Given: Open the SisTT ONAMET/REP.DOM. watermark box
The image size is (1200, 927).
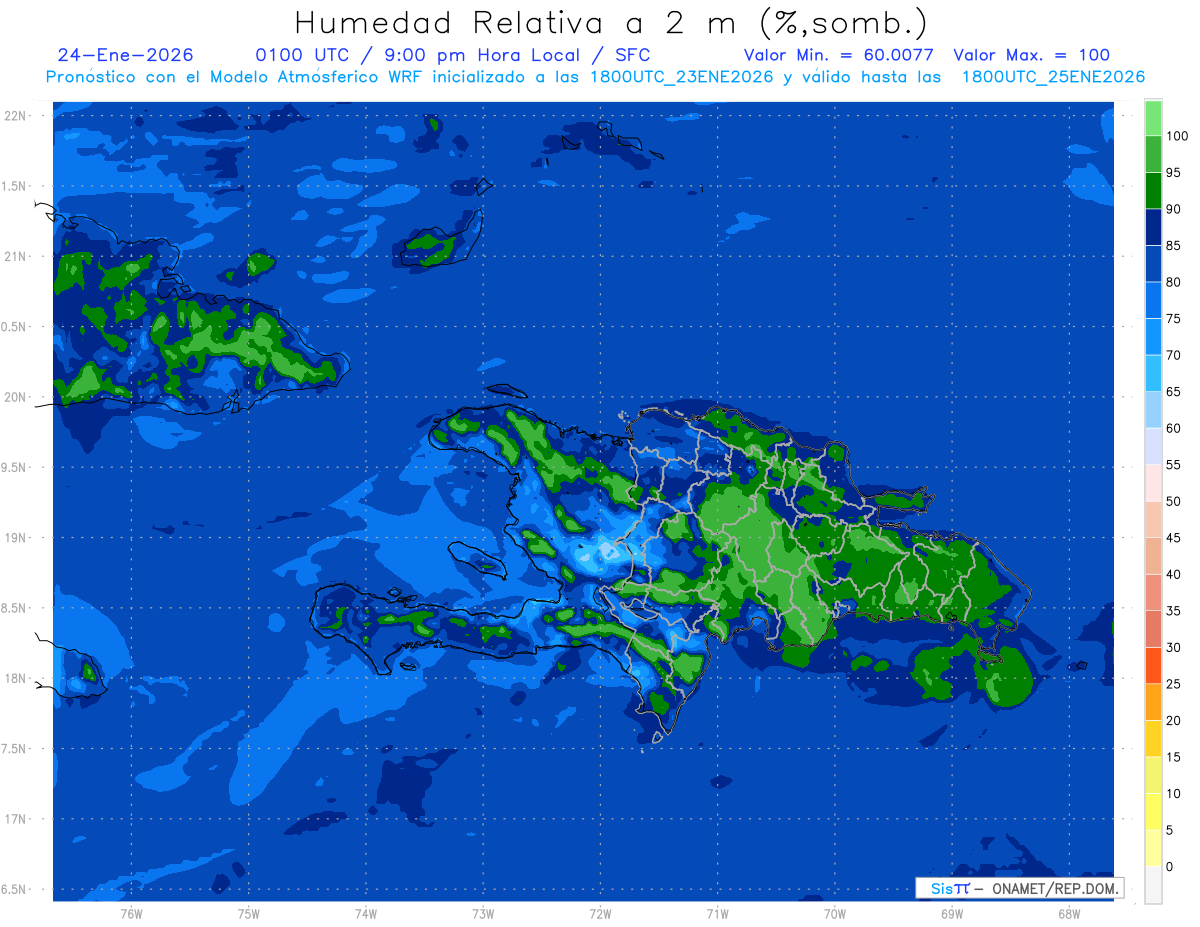Looking at the screenshot, I should pos(1019,888).
